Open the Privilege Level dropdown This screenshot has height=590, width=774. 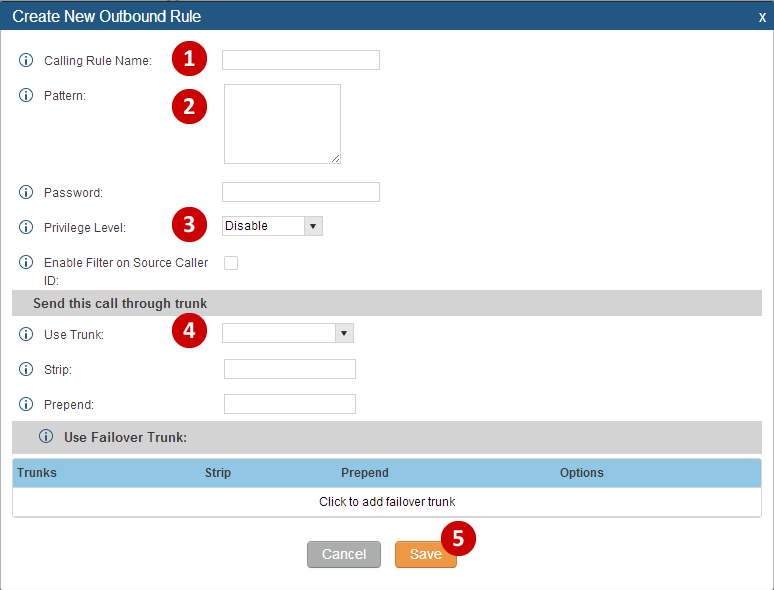coord(272,226)
